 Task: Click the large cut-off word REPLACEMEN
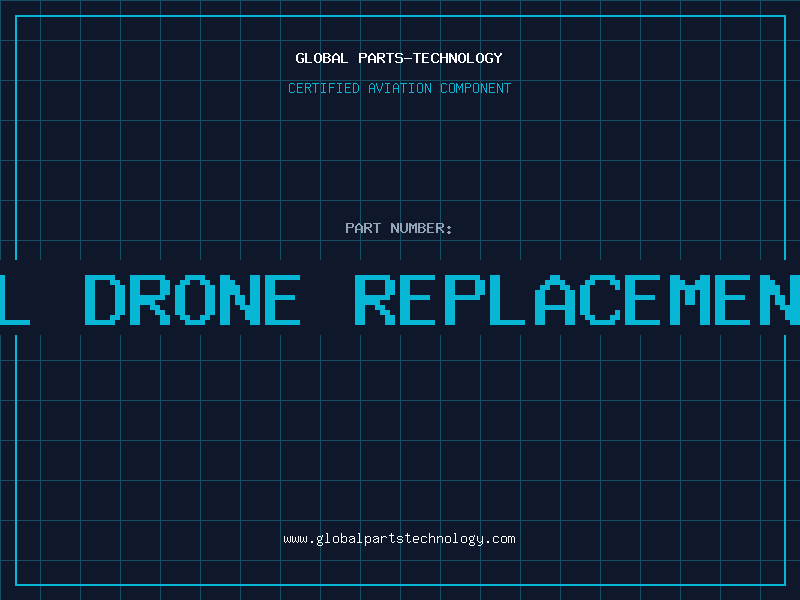click(577, 300)
